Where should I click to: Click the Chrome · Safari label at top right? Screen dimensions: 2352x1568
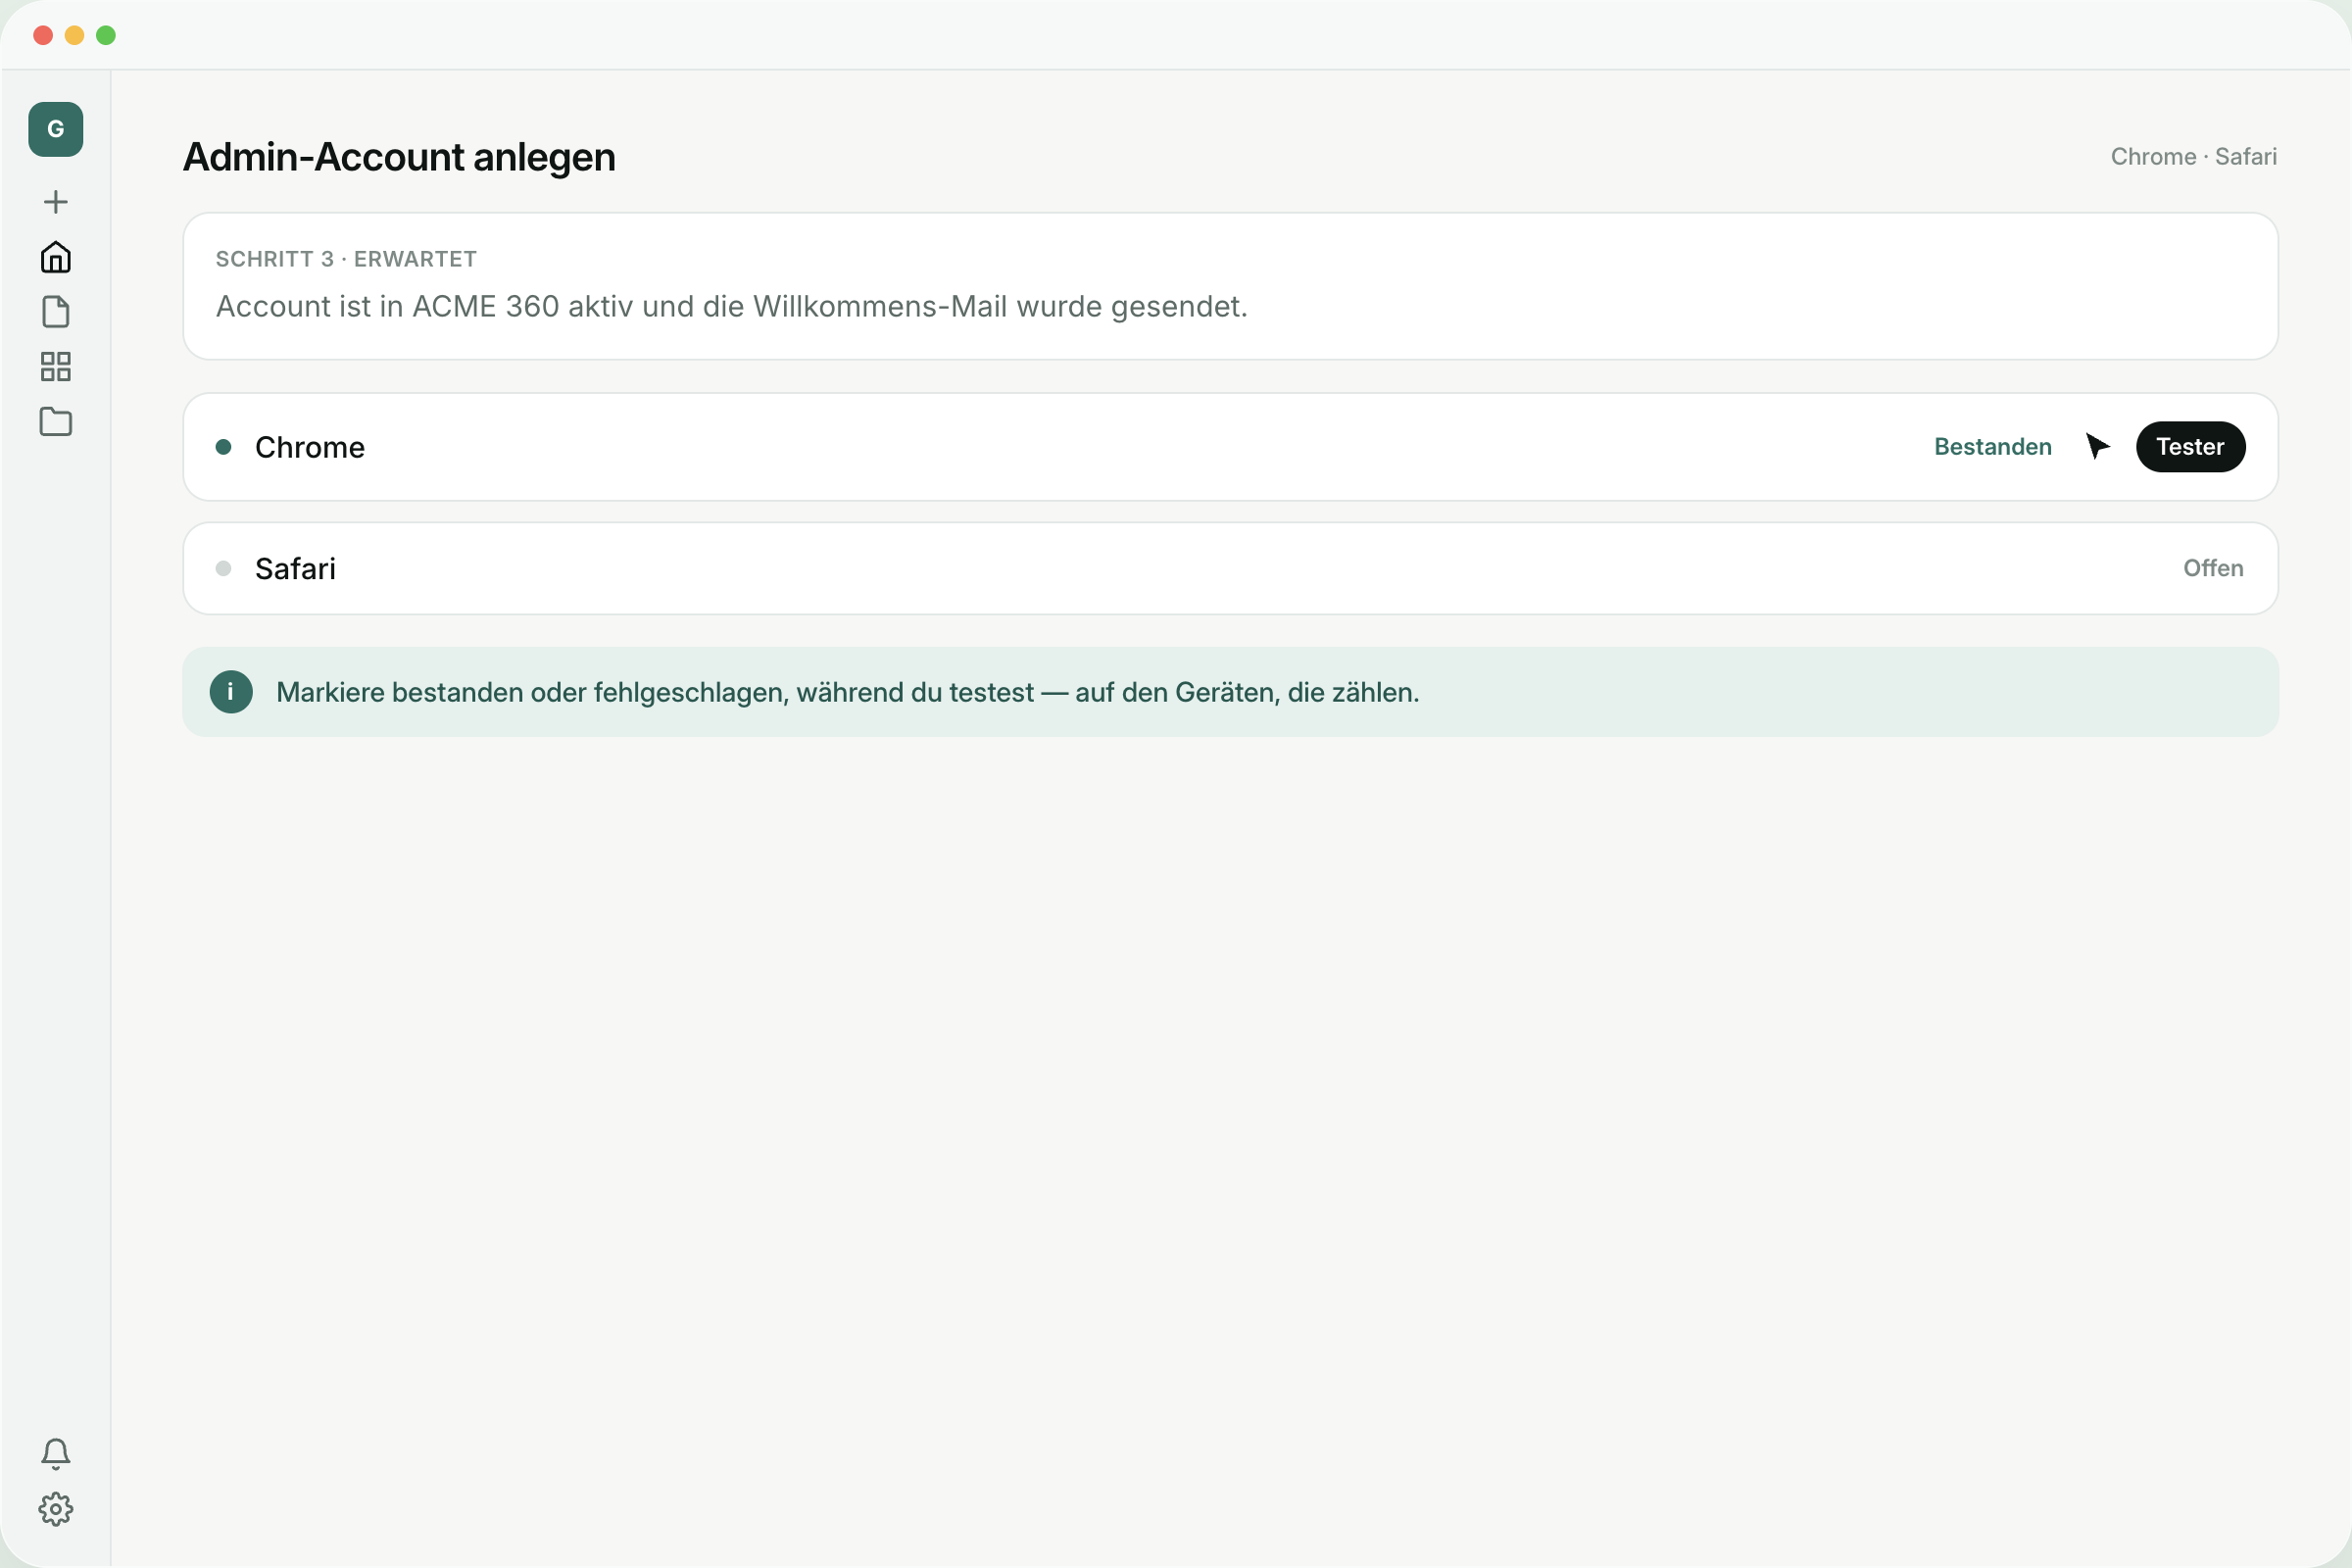[x=2193, y=157]
